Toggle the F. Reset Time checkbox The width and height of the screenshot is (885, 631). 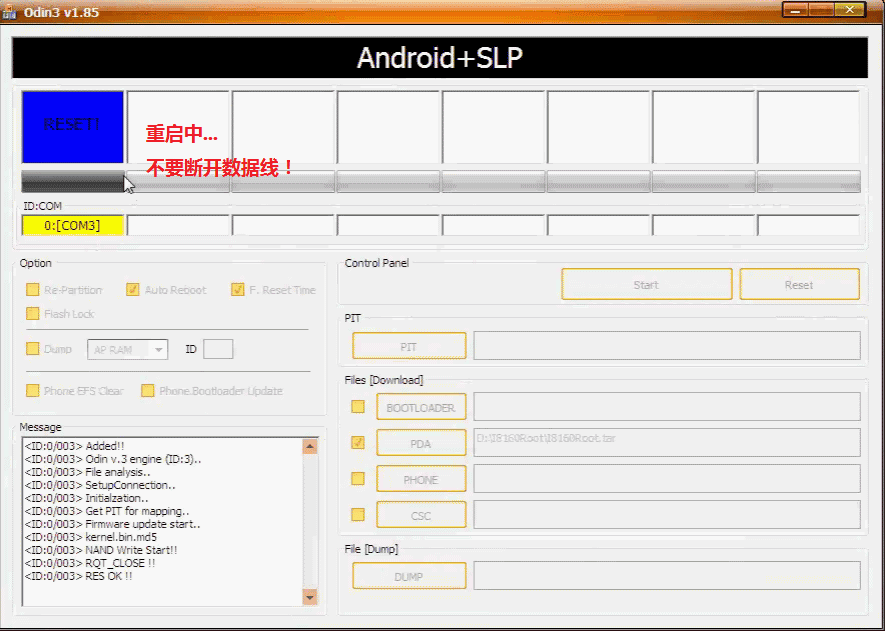point(238,290)
